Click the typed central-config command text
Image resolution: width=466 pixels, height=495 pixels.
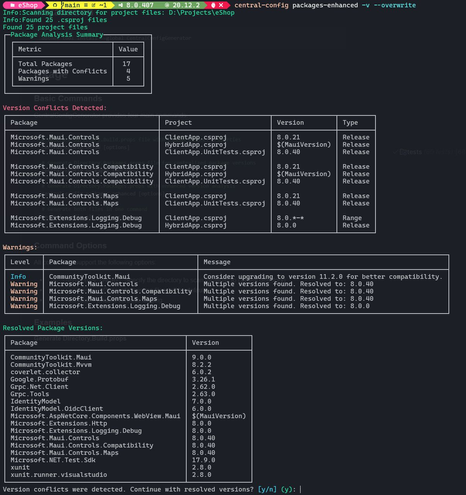(261, 5)
